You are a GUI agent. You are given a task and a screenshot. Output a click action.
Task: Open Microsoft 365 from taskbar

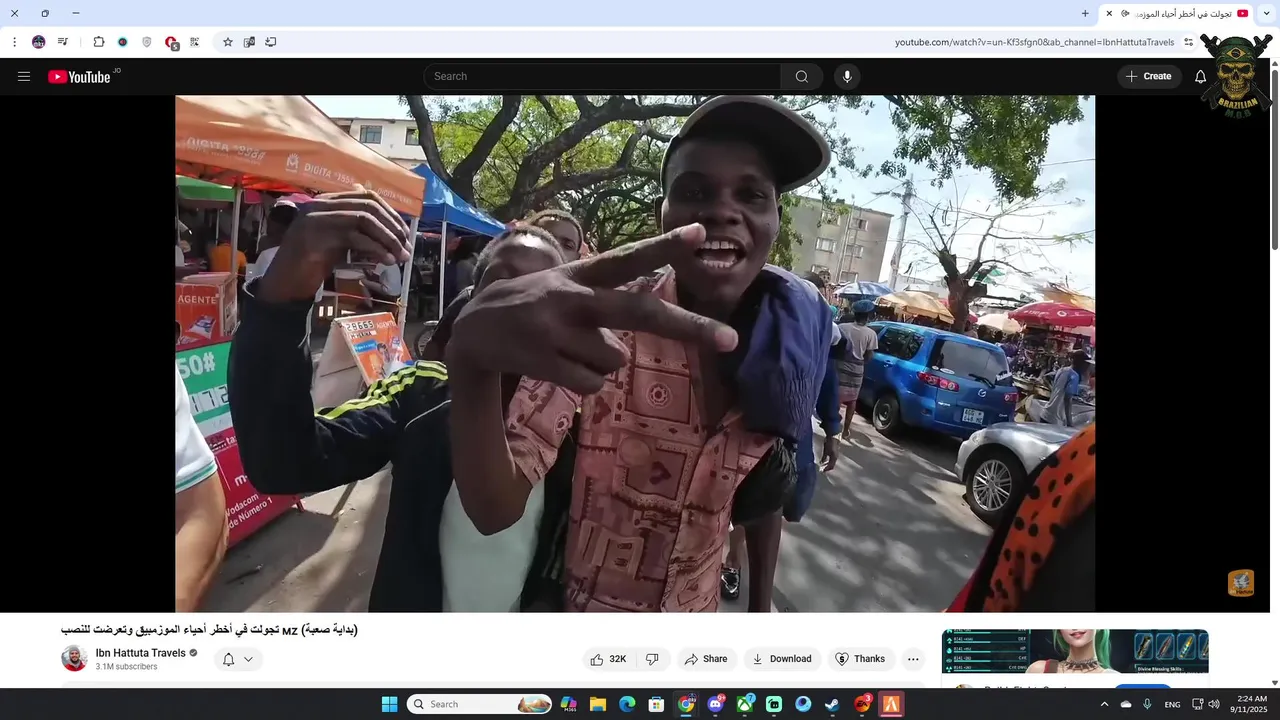coord(568,704)
